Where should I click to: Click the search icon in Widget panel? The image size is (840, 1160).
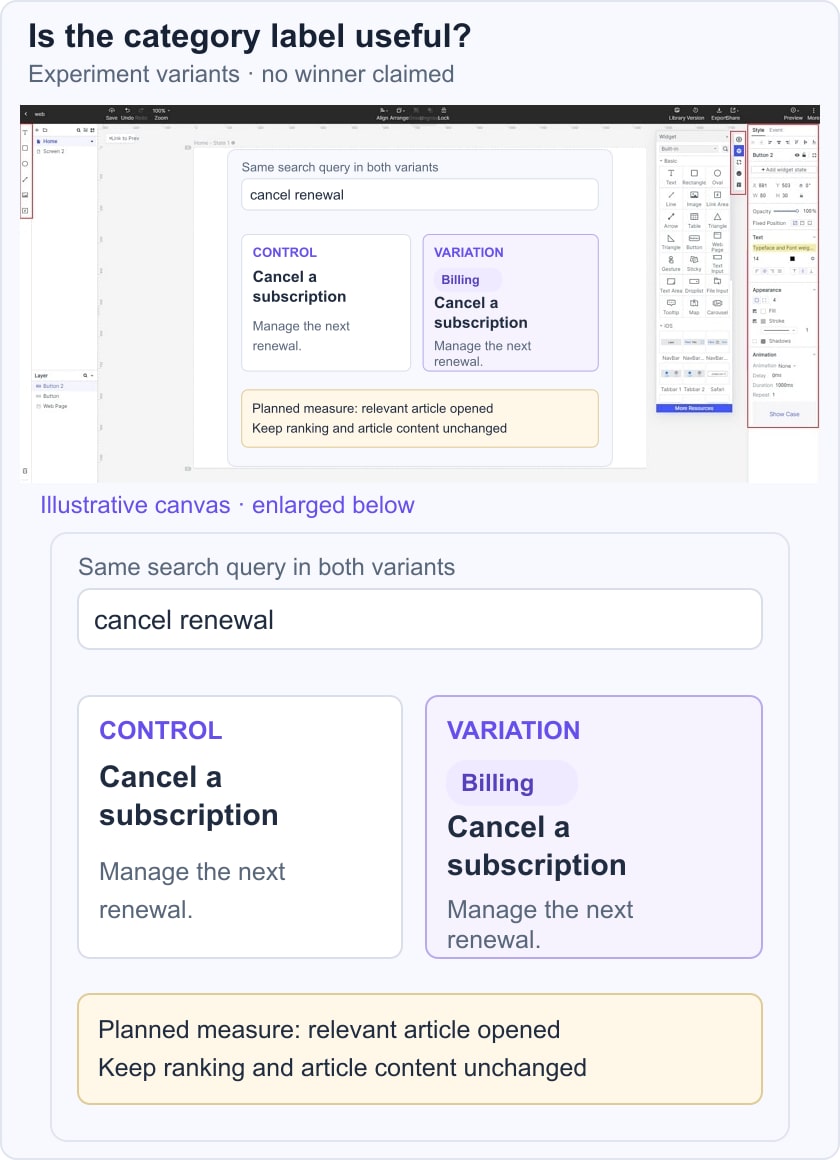(725, 149)
